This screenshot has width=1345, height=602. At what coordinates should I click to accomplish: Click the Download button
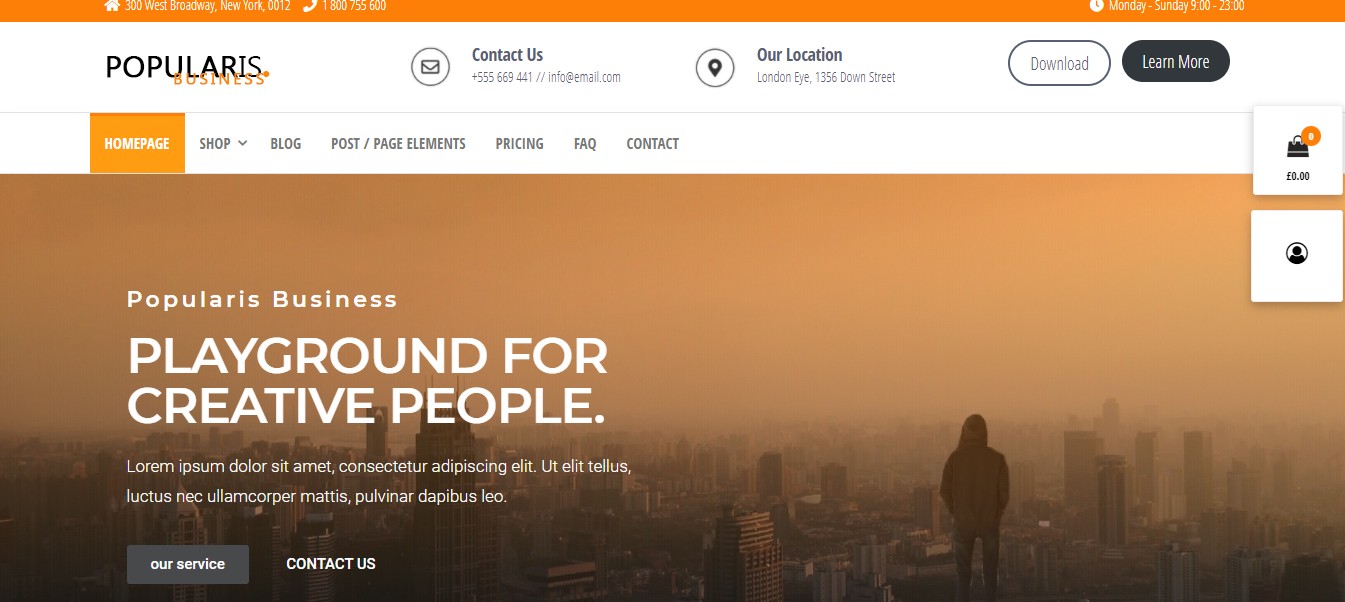click(x=1059, y=63)
